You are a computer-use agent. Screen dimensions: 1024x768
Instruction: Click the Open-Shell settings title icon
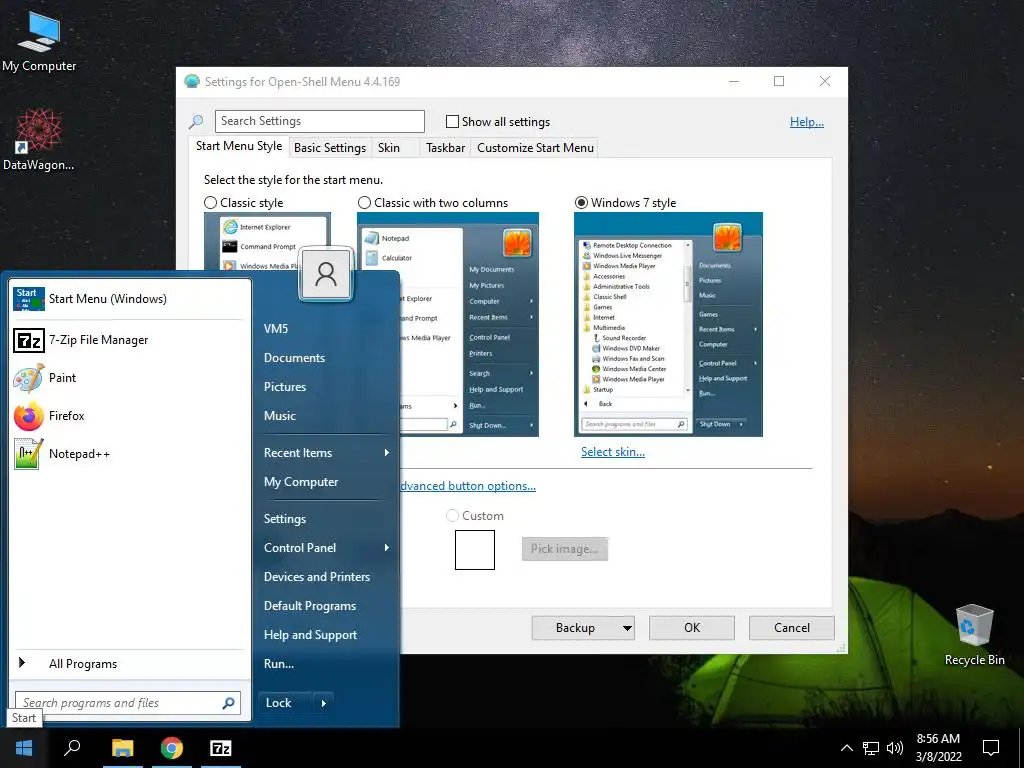191,82
